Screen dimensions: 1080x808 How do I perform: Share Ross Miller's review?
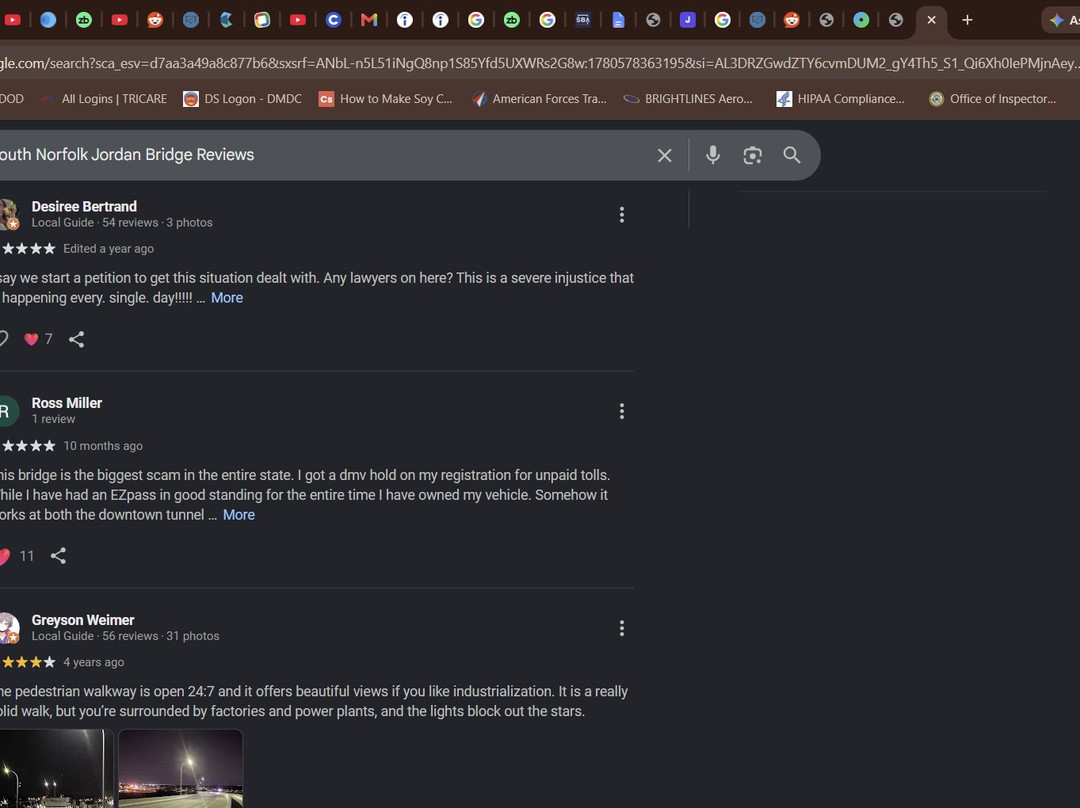pyautogui.click(x=59, y=556)
